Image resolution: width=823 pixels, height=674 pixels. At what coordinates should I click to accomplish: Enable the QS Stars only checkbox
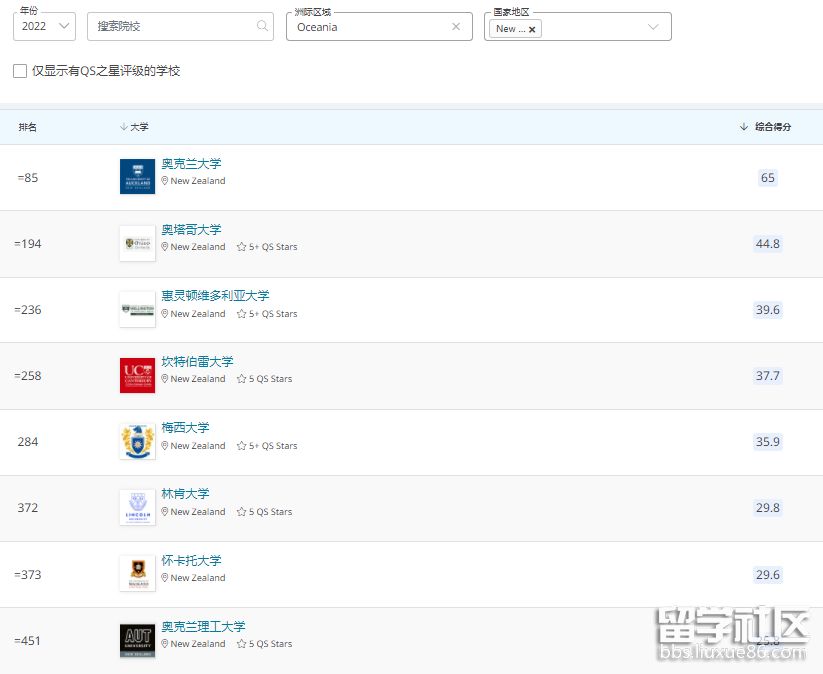coord(20,71)
